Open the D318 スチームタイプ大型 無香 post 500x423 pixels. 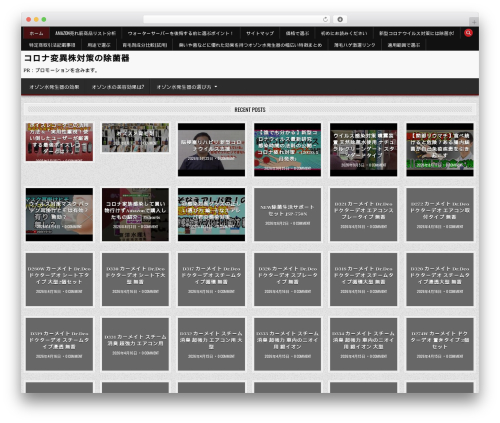click(x=363, y=279)
